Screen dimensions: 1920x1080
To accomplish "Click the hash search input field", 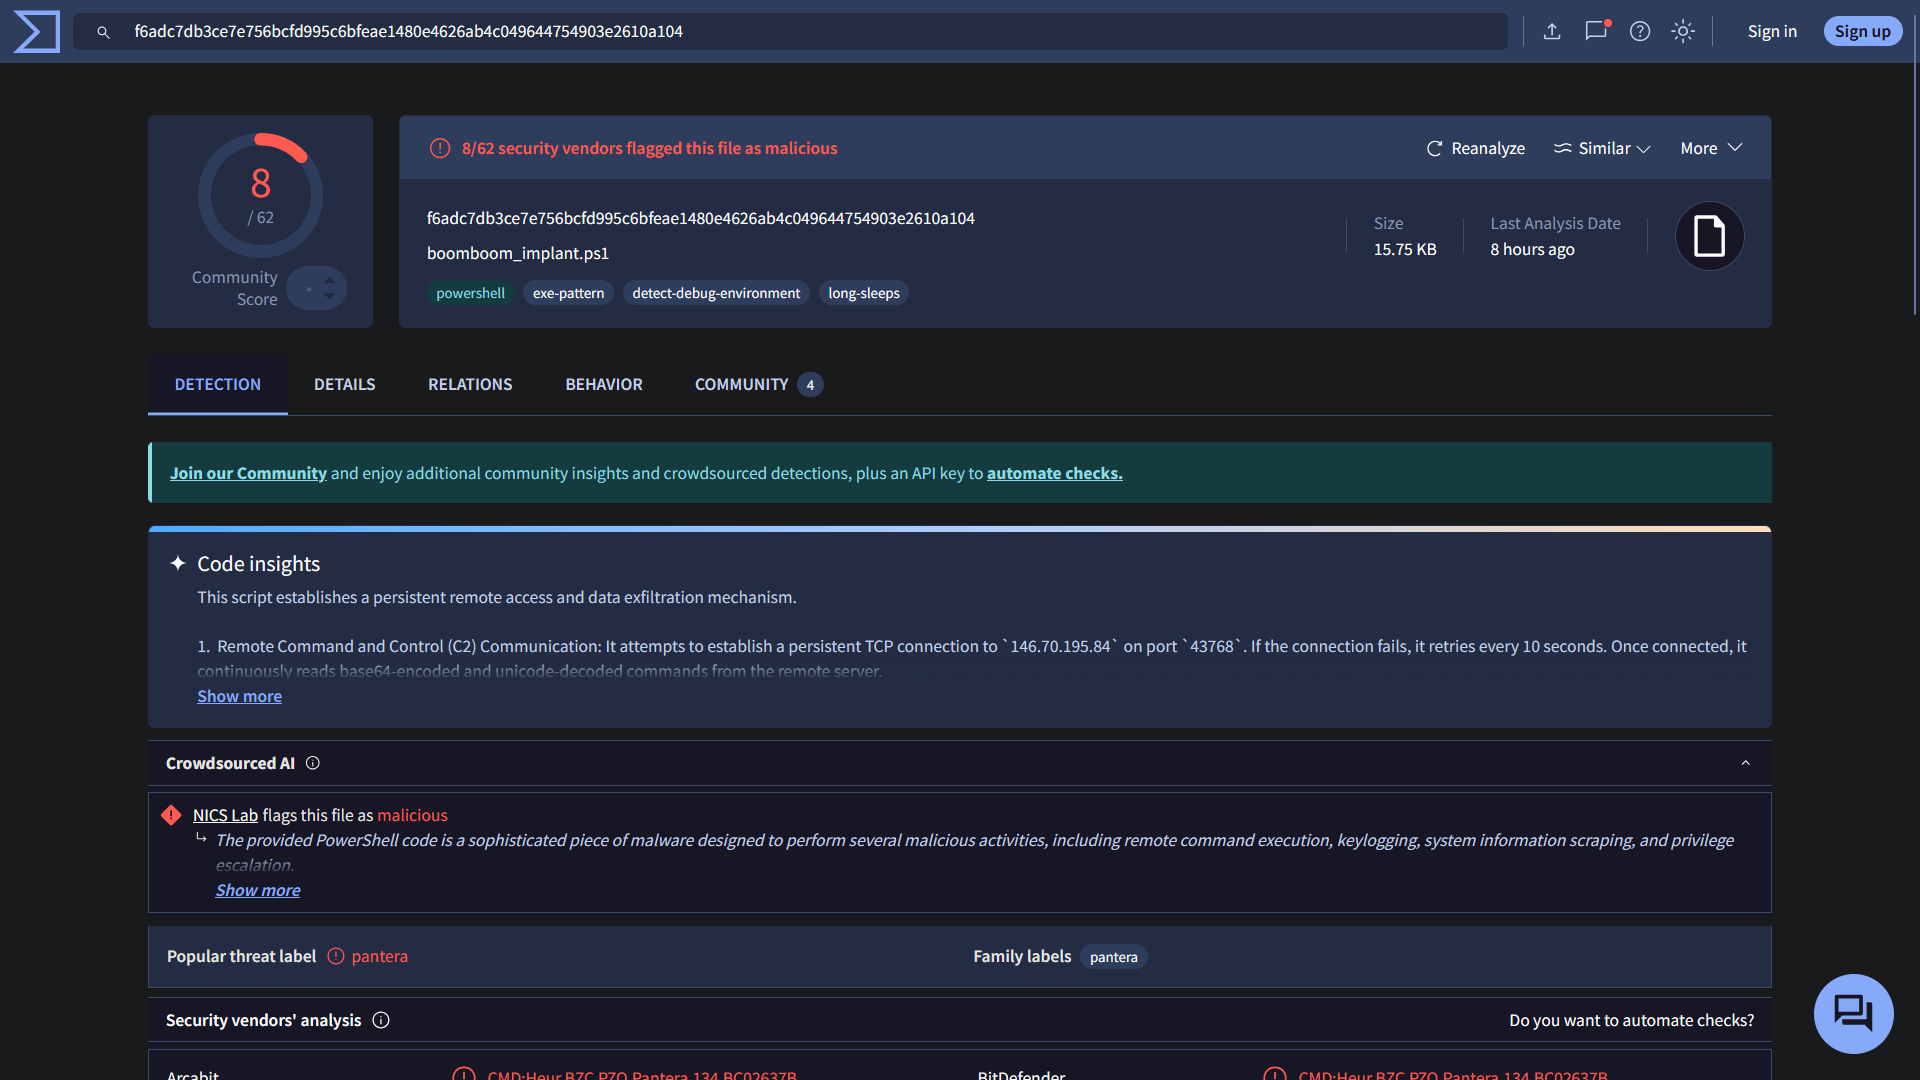I will (800, 32).
